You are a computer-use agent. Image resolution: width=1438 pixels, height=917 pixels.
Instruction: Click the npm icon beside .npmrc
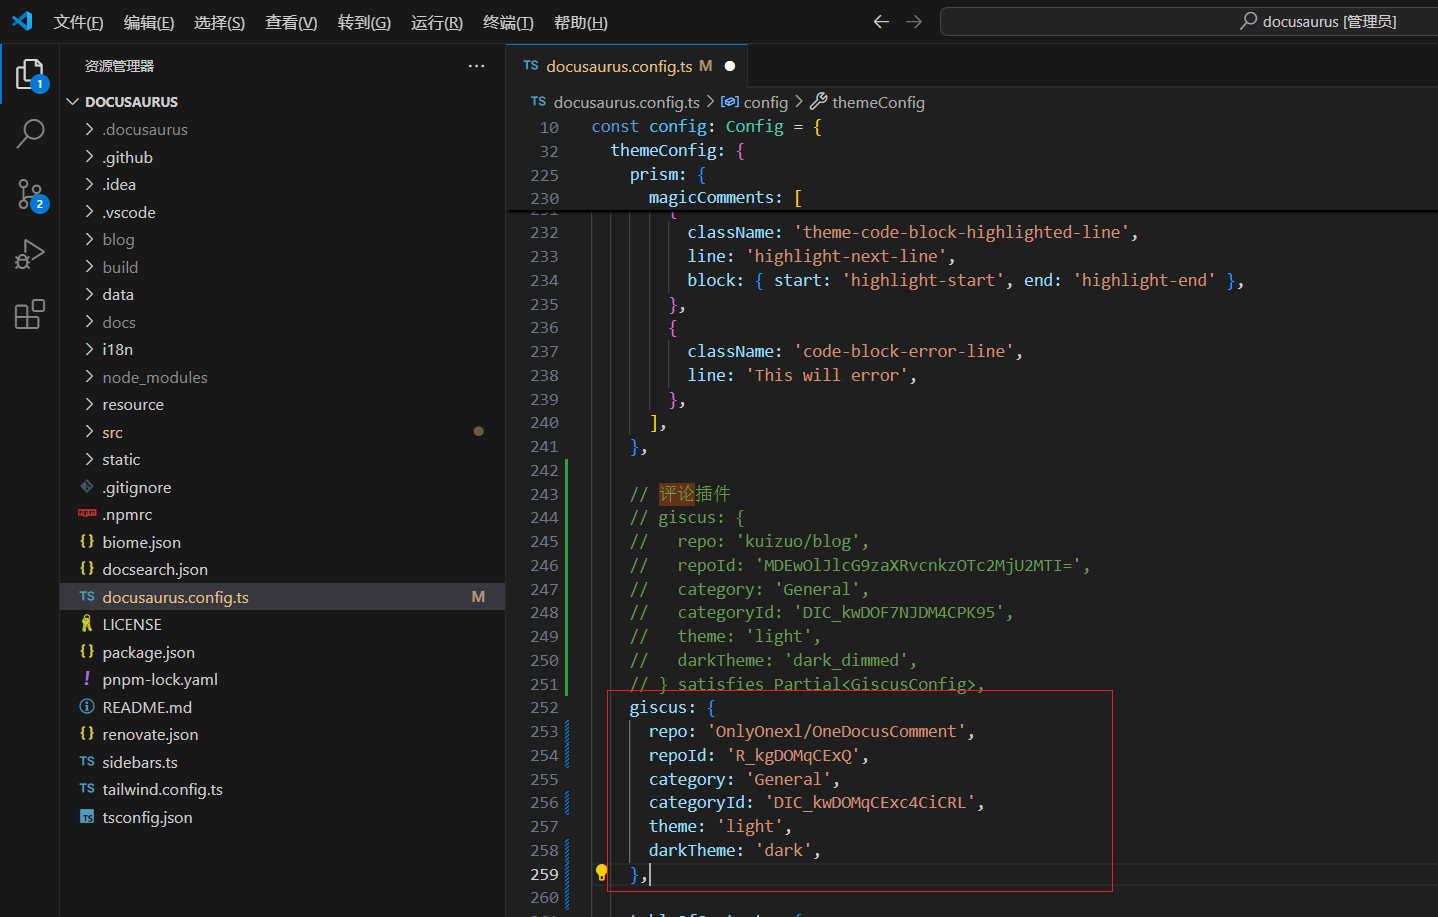[x=87, y=514]
